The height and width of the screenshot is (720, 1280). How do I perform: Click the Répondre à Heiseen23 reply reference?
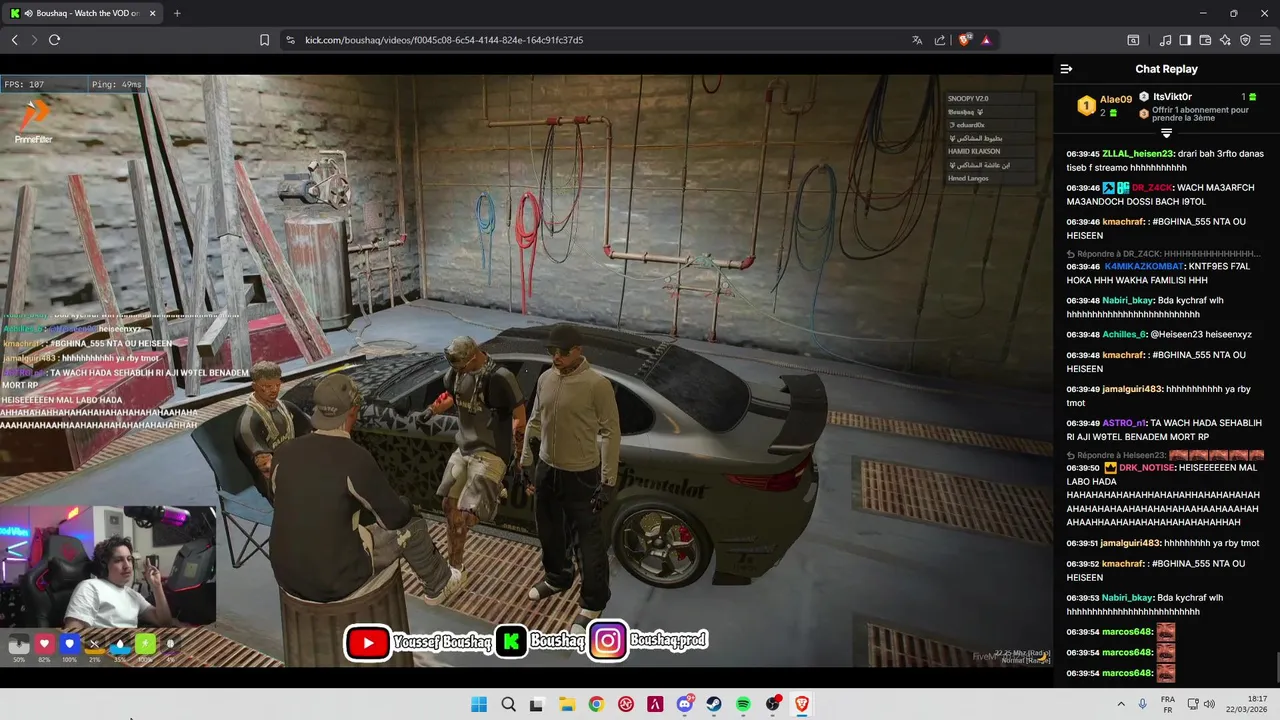click(x=1163, y=455)
